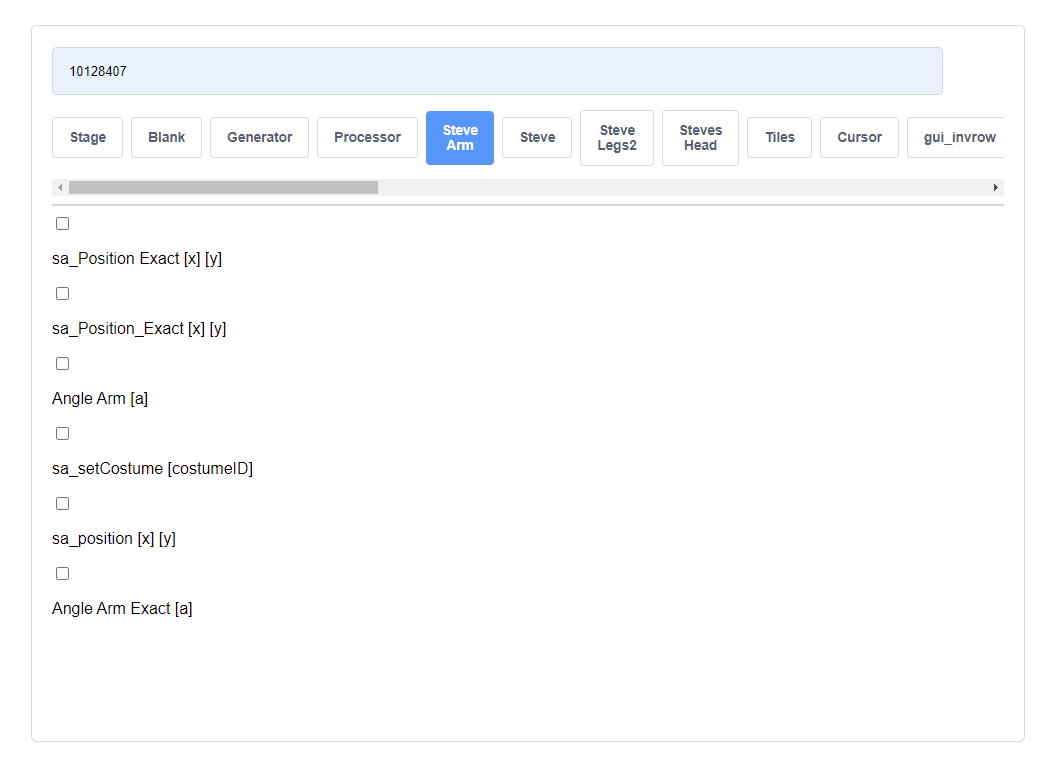The height and width of the screenshot is (772, 1060).
Task: Click the [costumeID] link of sa_setCostume
Action: pos(211,468)
